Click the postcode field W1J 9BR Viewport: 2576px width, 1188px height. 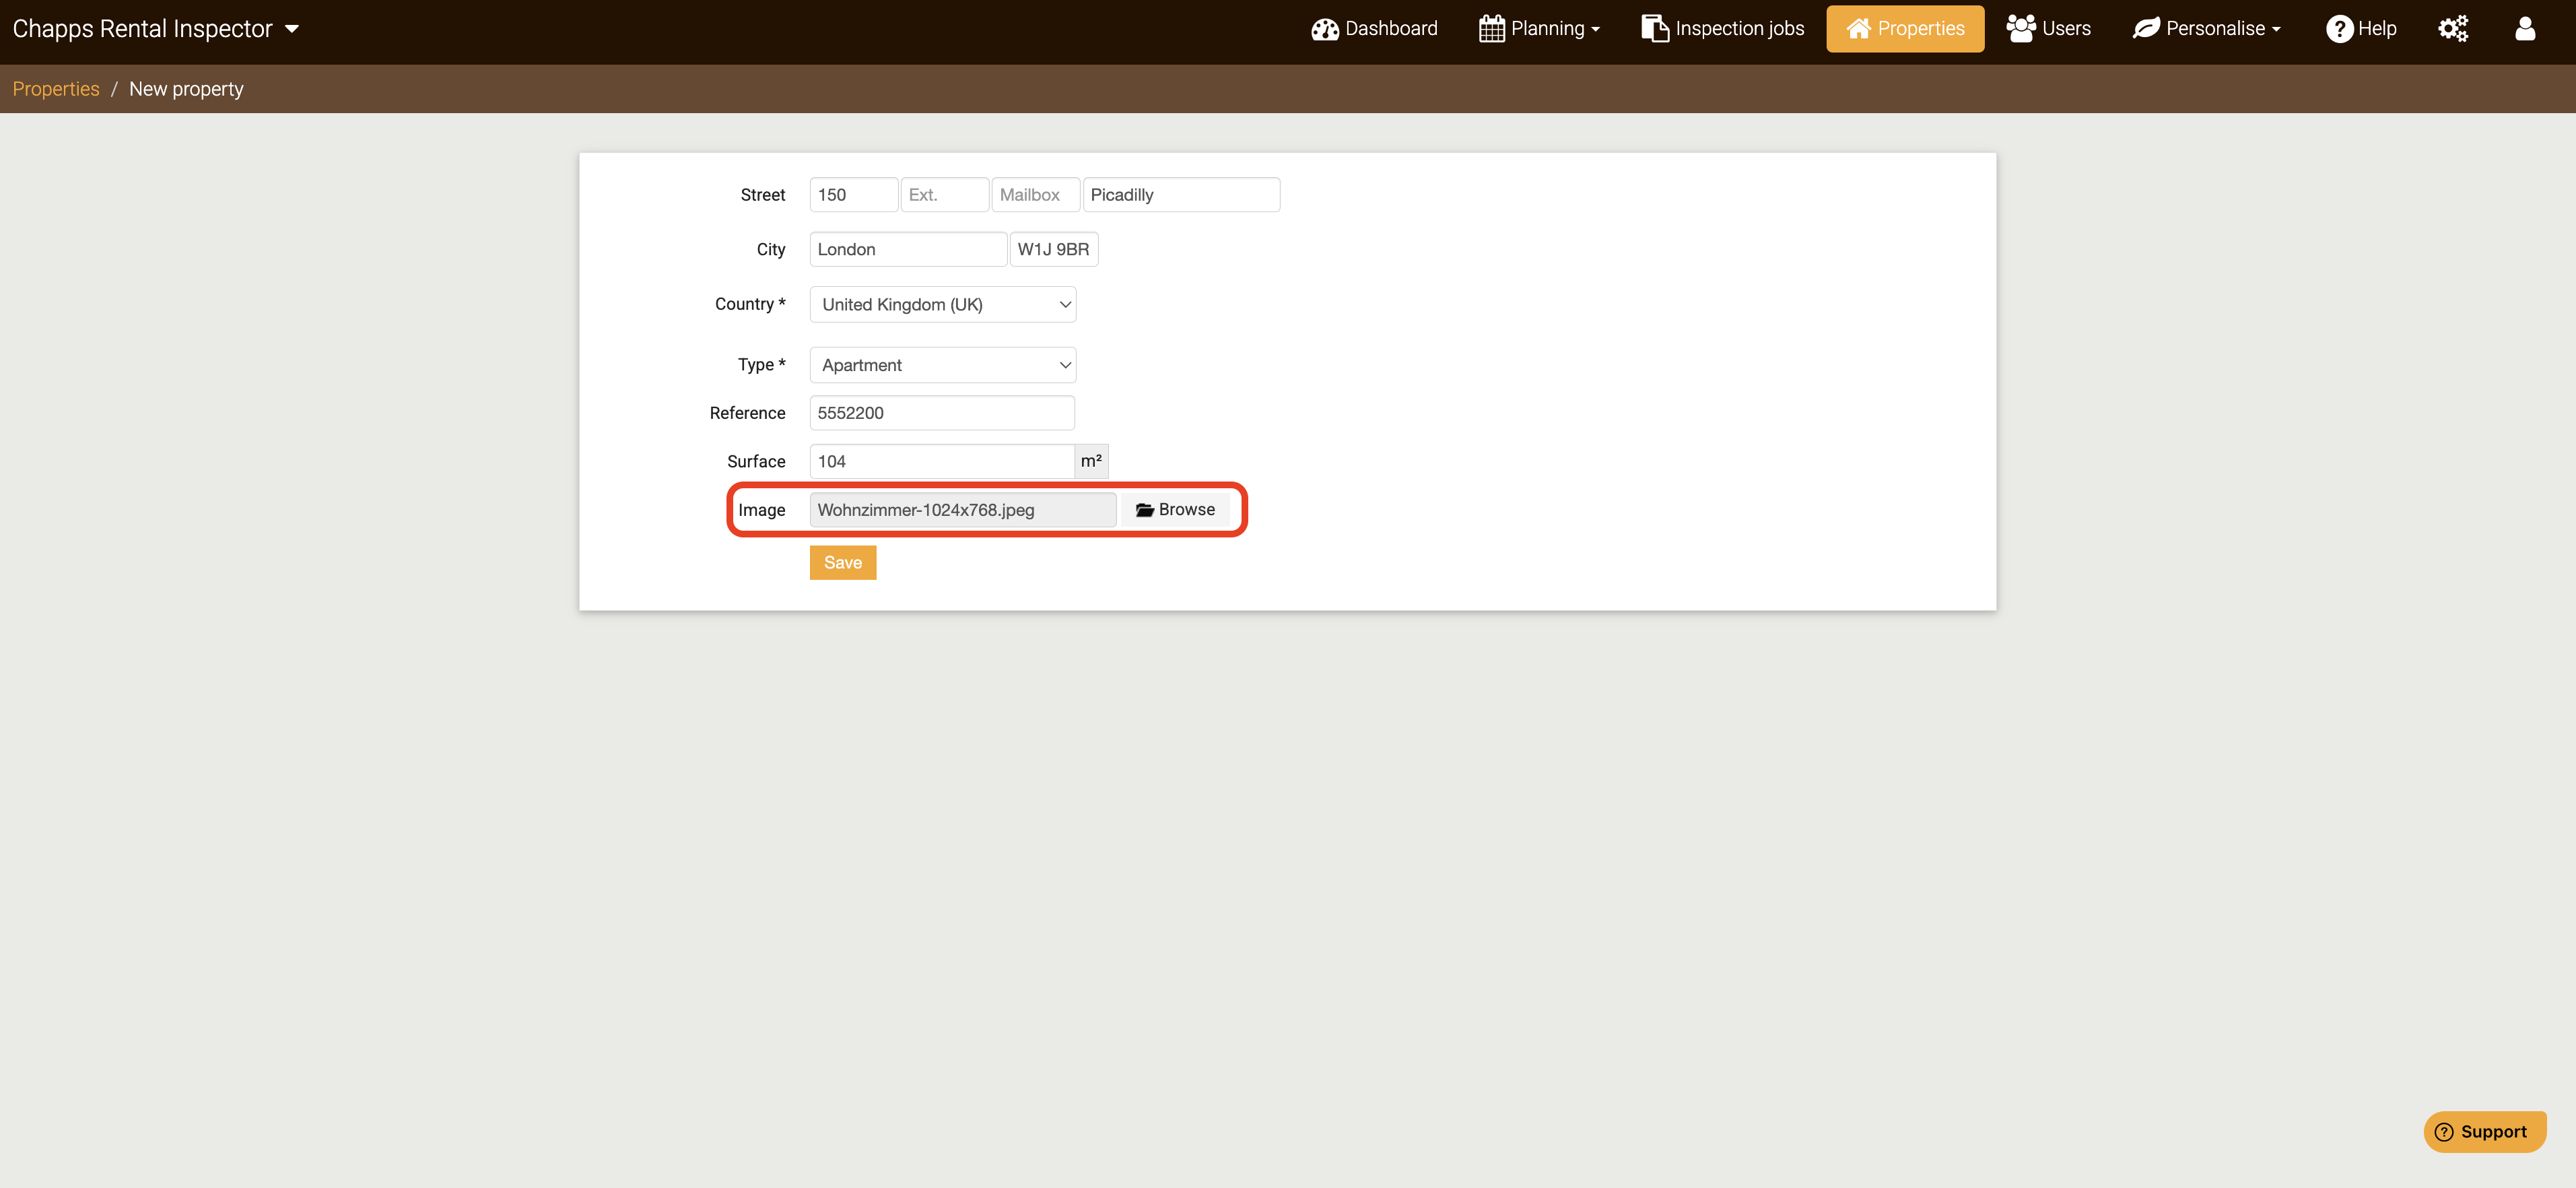[x=1054, y=249]
